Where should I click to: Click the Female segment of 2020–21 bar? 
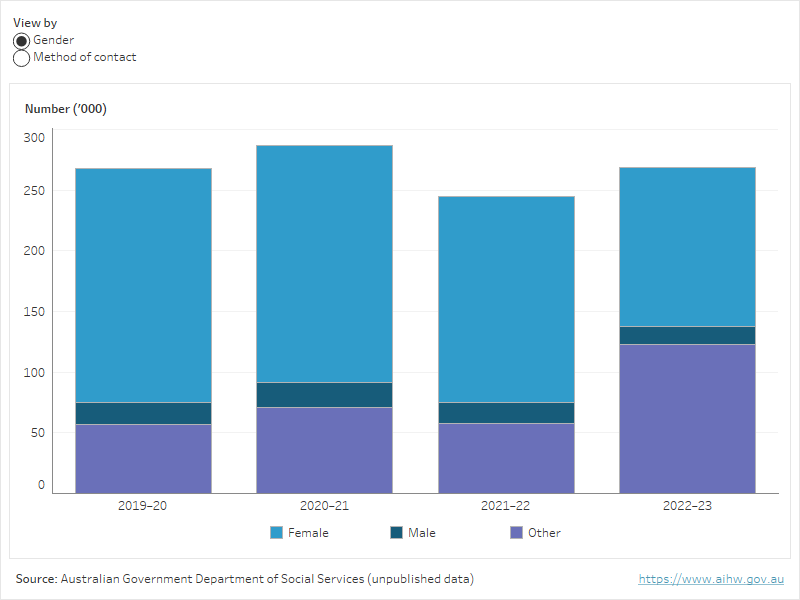click(324, 263)
